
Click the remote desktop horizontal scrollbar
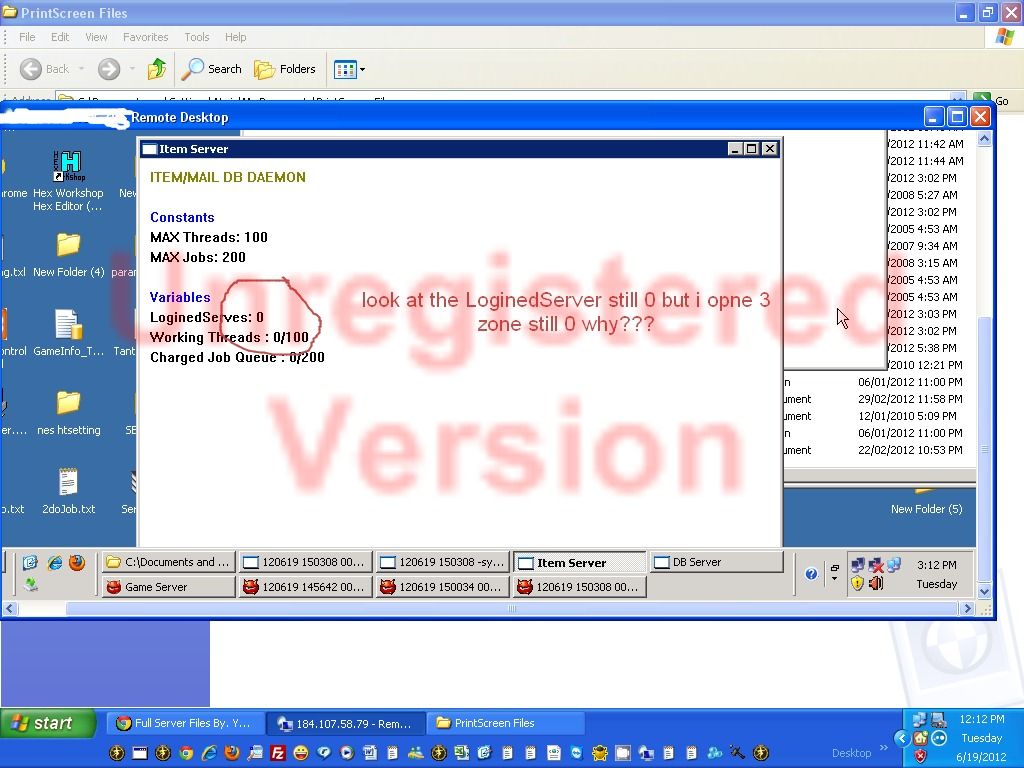512,608
